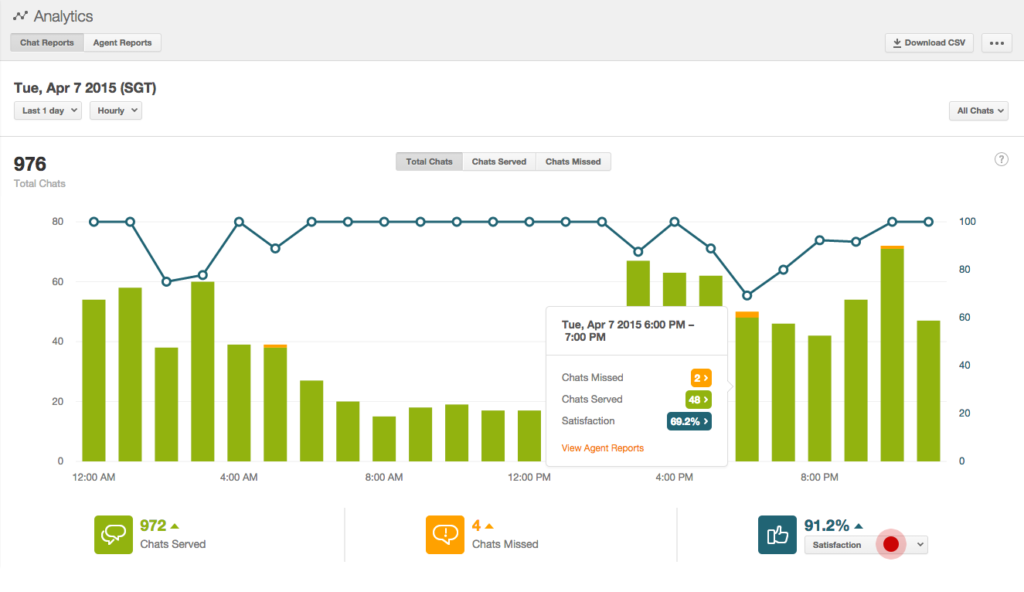This screenshot has height=592, width=1024.
Task: Click the green Chats Served bubble icon
Action: (113, 534)
